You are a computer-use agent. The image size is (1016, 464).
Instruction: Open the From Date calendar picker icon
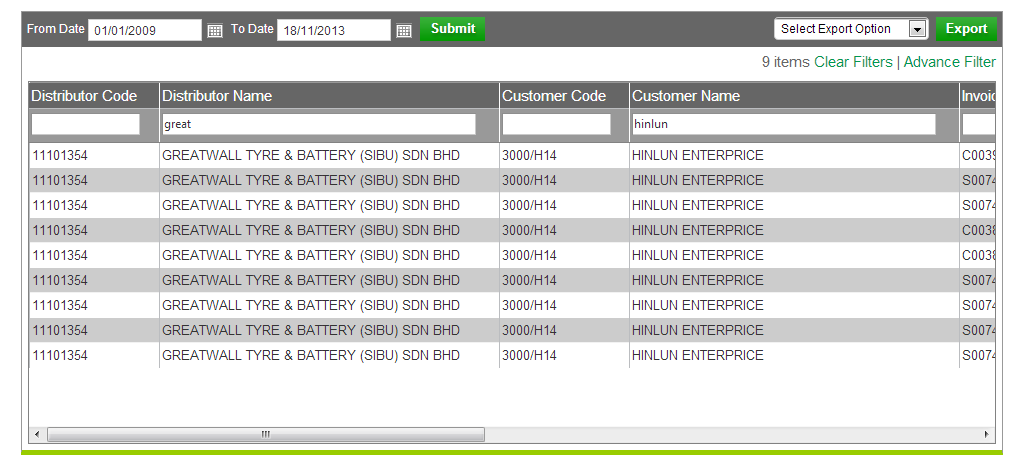(214, 30)
